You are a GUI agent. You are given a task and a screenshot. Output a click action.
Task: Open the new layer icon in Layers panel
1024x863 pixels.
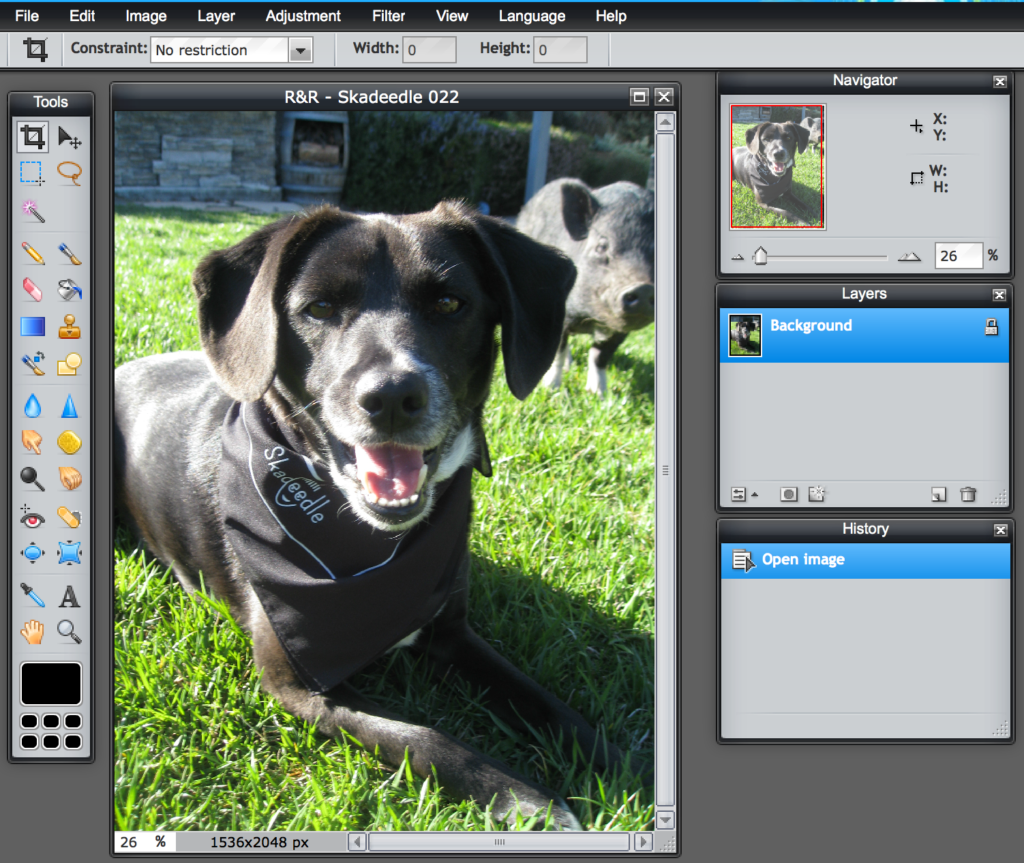tap(938, 494)
